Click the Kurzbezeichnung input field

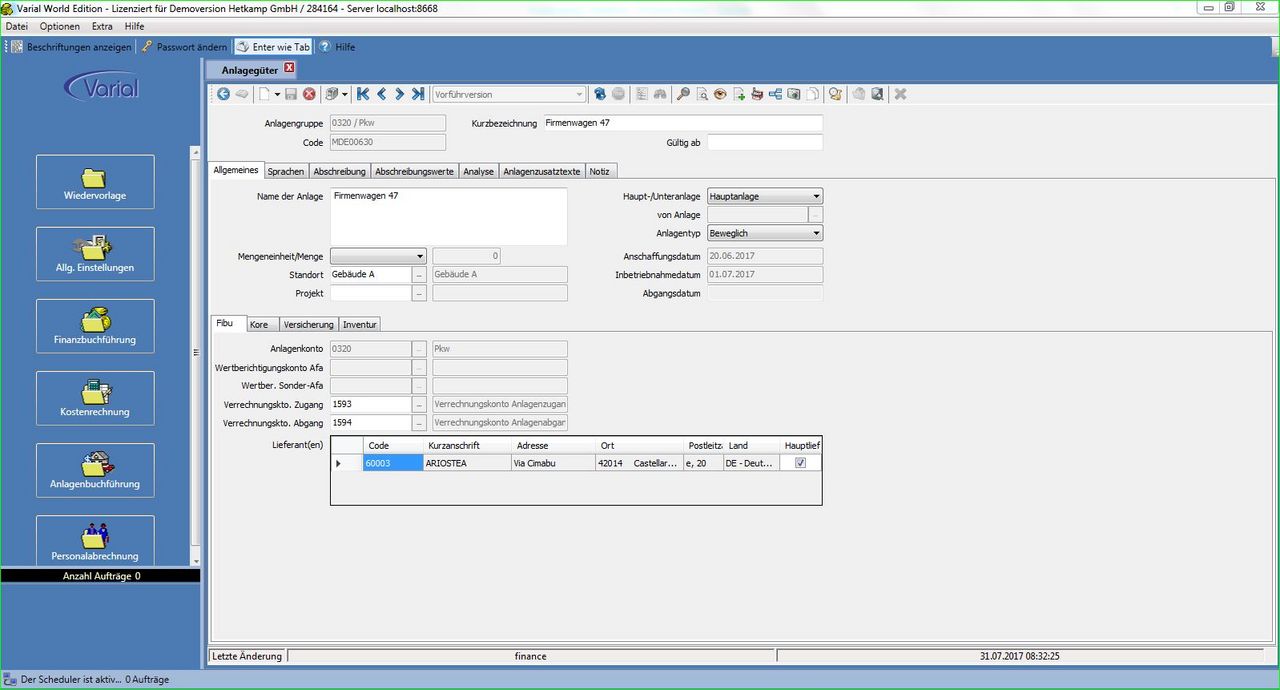[x=682, y=123]
